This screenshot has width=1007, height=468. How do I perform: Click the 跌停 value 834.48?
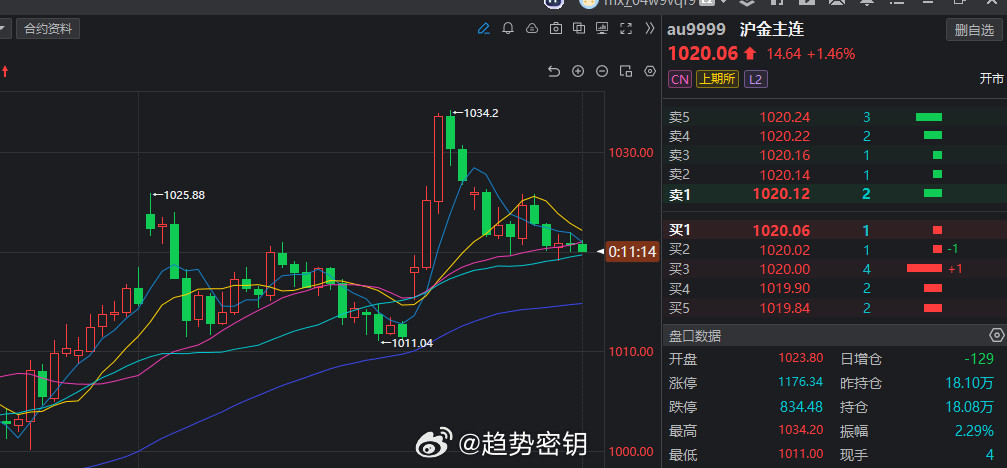coord(801,406)
